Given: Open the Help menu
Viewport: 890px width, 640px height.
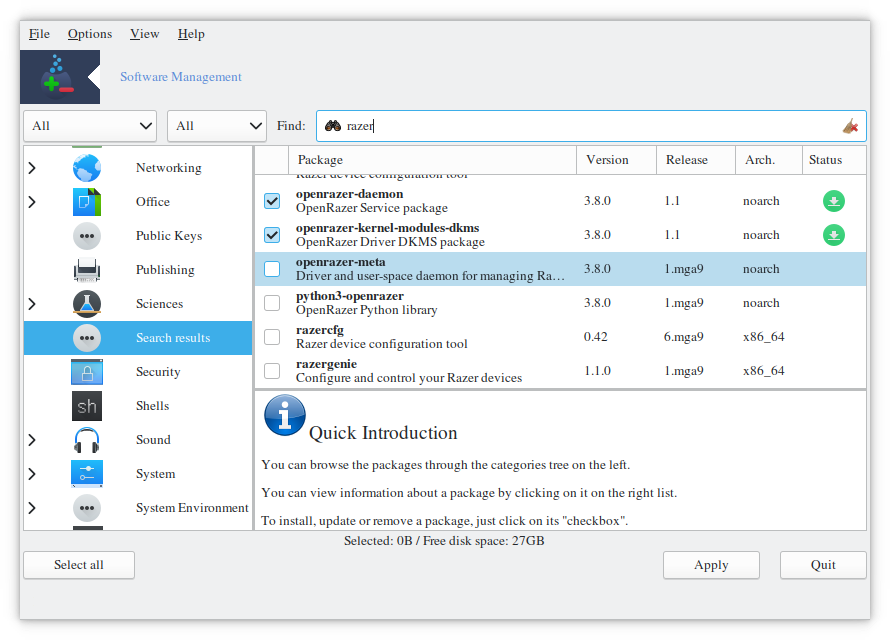Looking at the screenshot, I should click(191, 34).
